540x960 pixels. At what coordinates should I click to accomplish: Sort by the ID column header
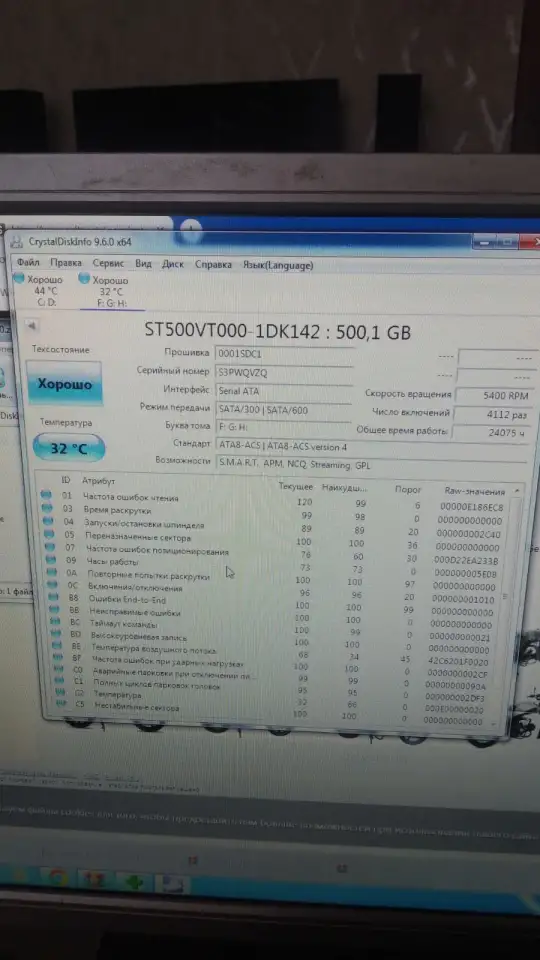[66, 480]
